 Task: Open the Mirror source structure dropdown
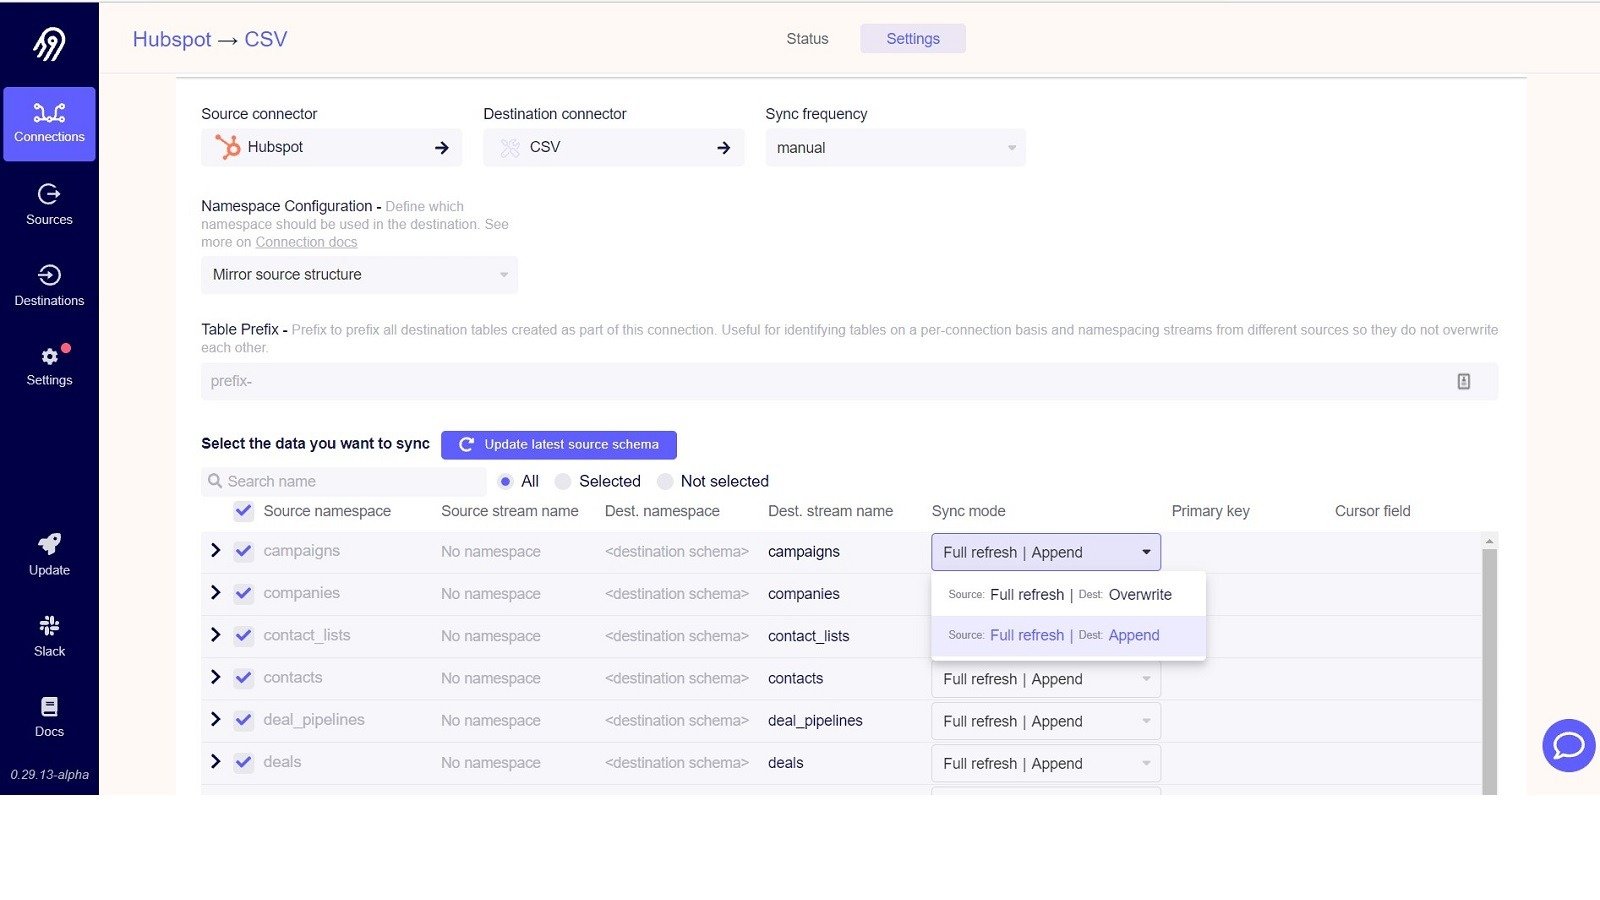pos(359,275)
